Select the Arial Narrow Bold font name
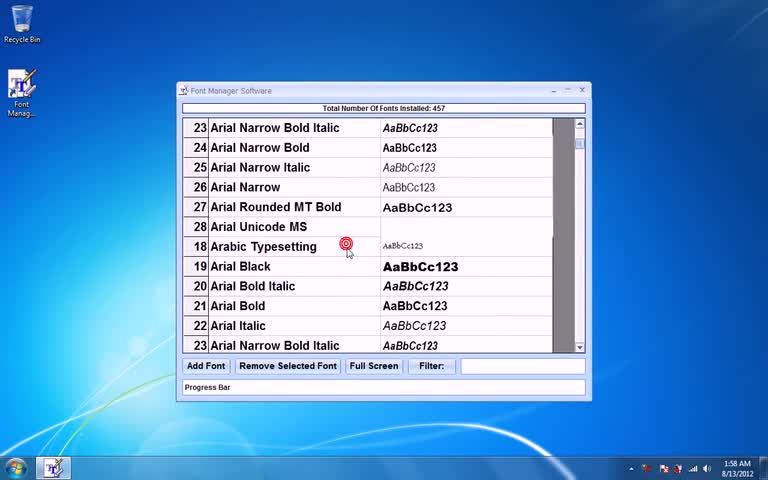The height and width of the screenshot is (480, 768). (x=260, y=147)
